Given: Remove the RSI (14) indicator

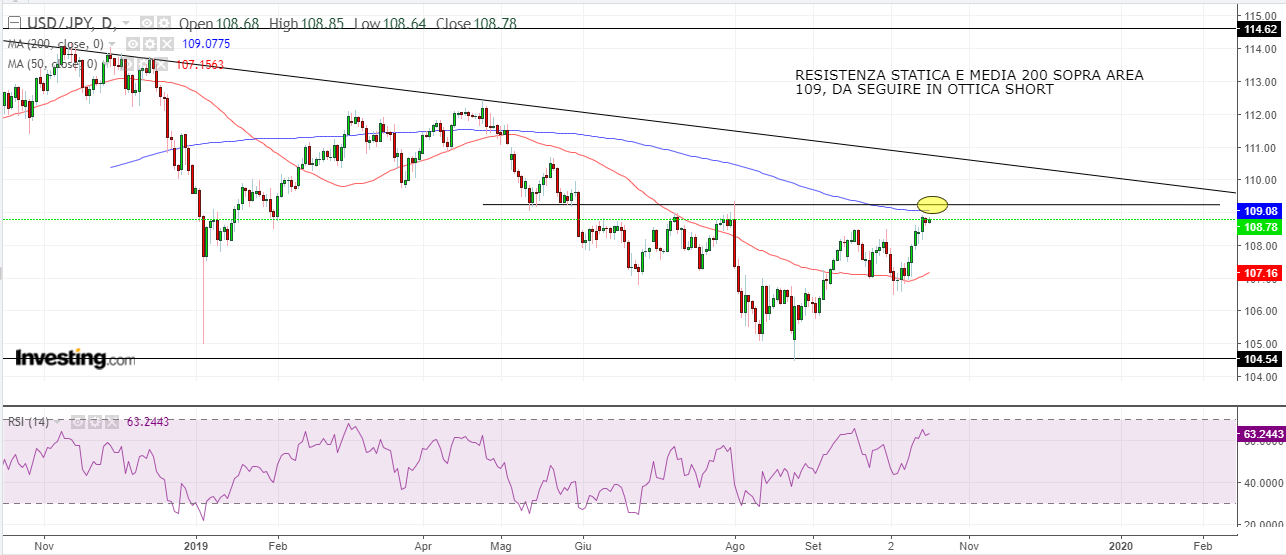Looking at the screenshot, I should point(110,422).
